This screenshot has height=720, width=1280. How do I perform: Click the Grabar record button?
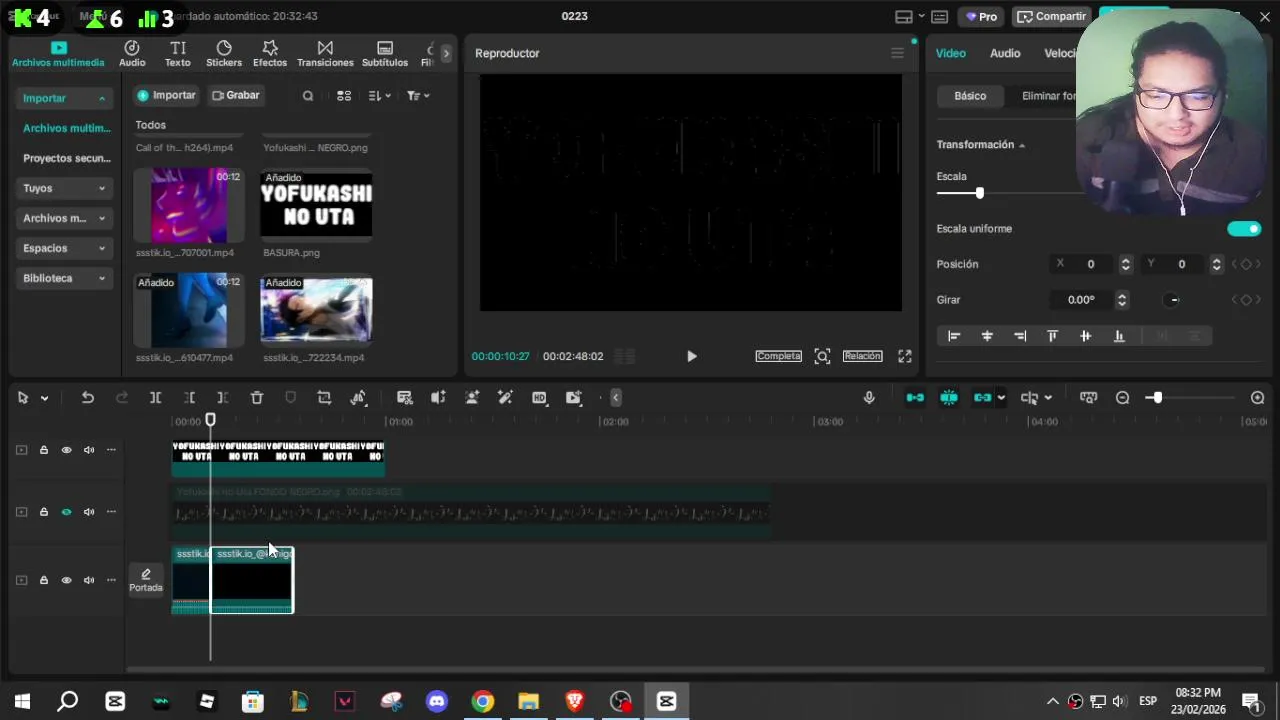click(x=236, y=95)
